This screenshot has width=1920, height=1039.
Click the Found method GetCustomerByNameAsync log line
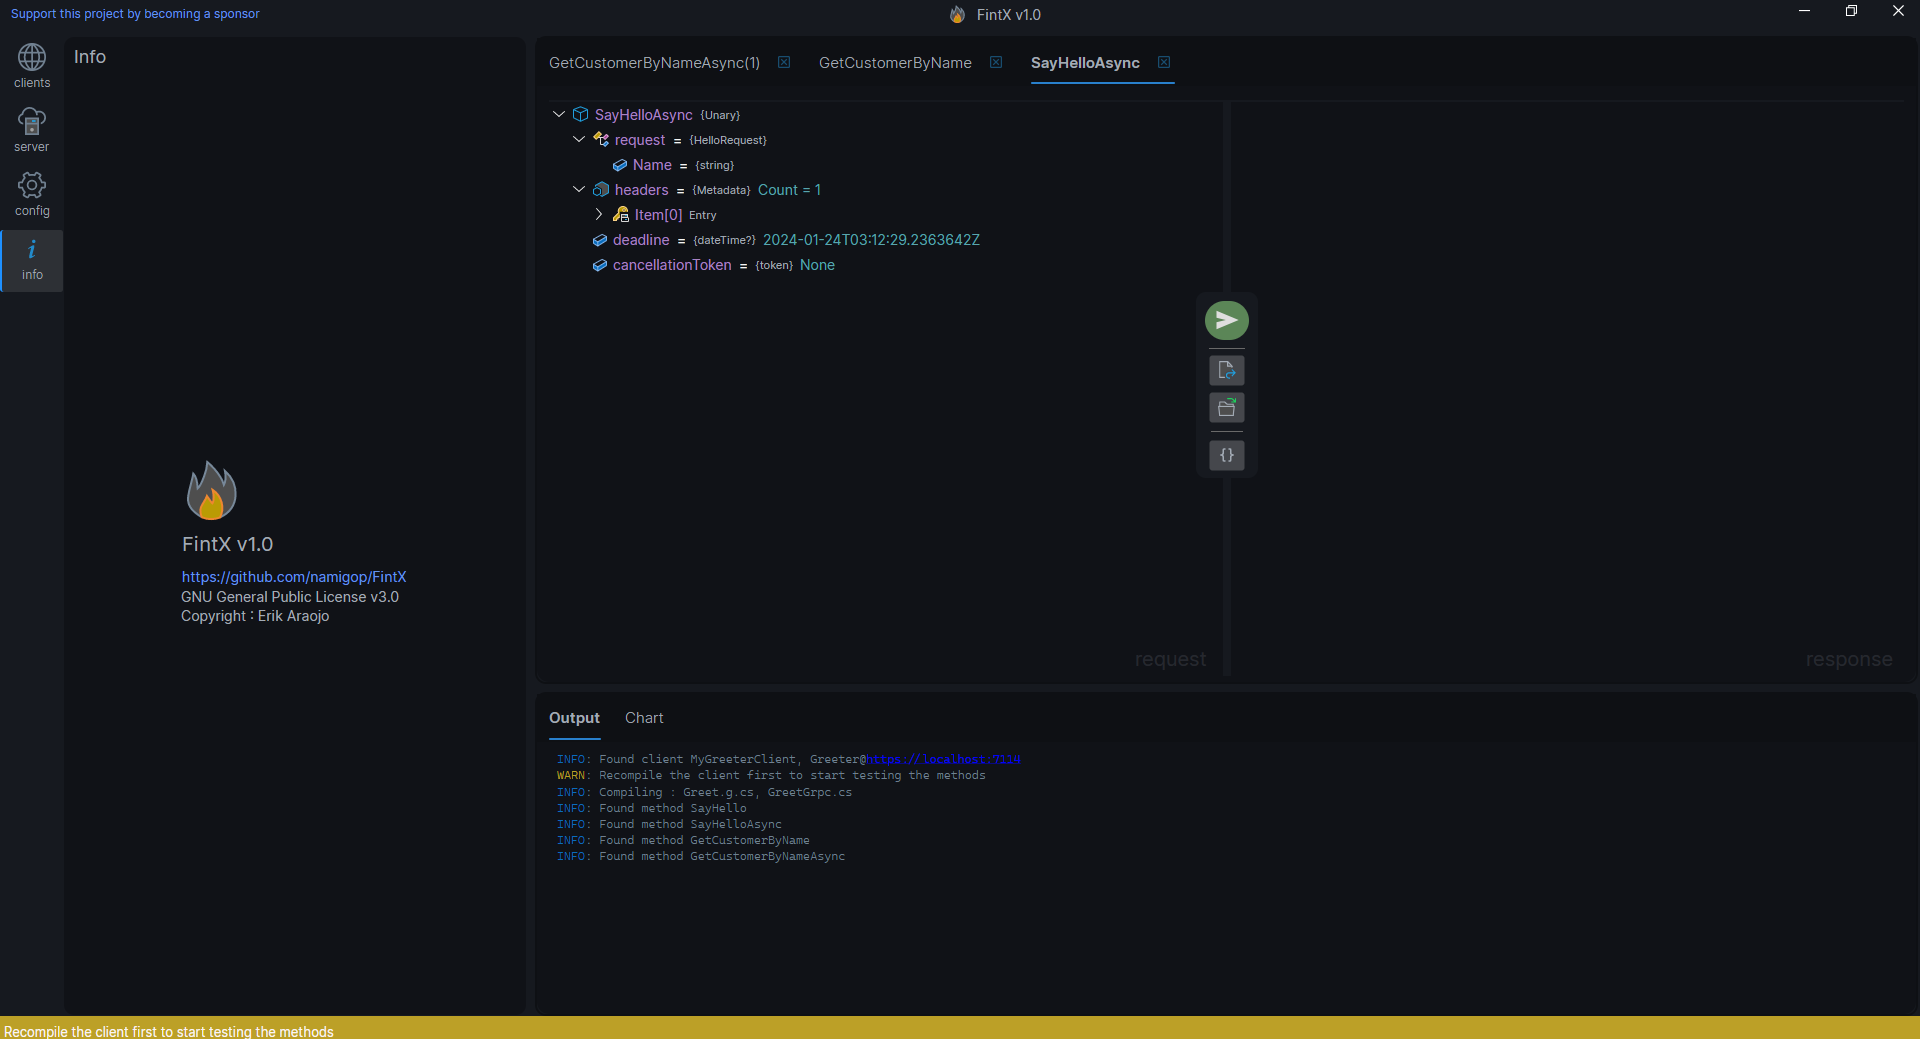click(x=700, y=856)
